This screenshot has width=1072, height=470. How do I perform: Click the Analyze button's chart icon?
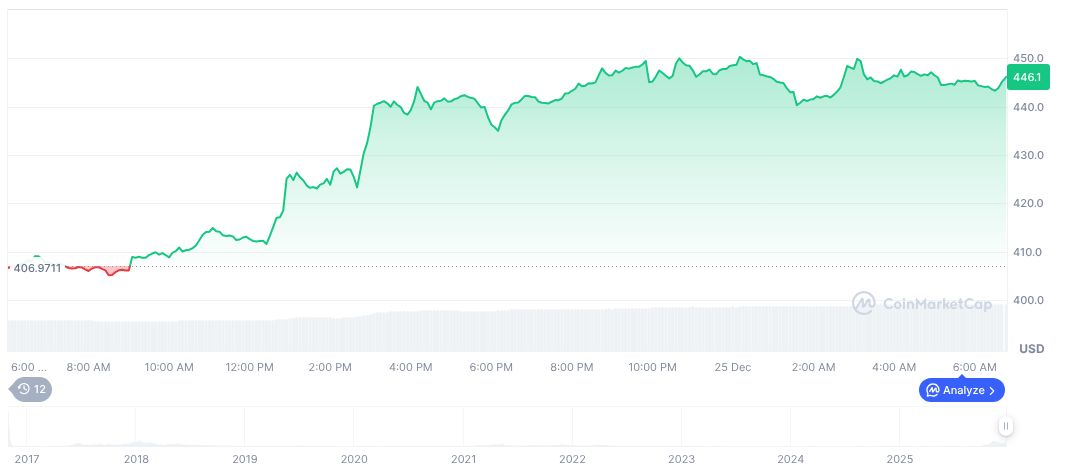click(x=933, y=390)
